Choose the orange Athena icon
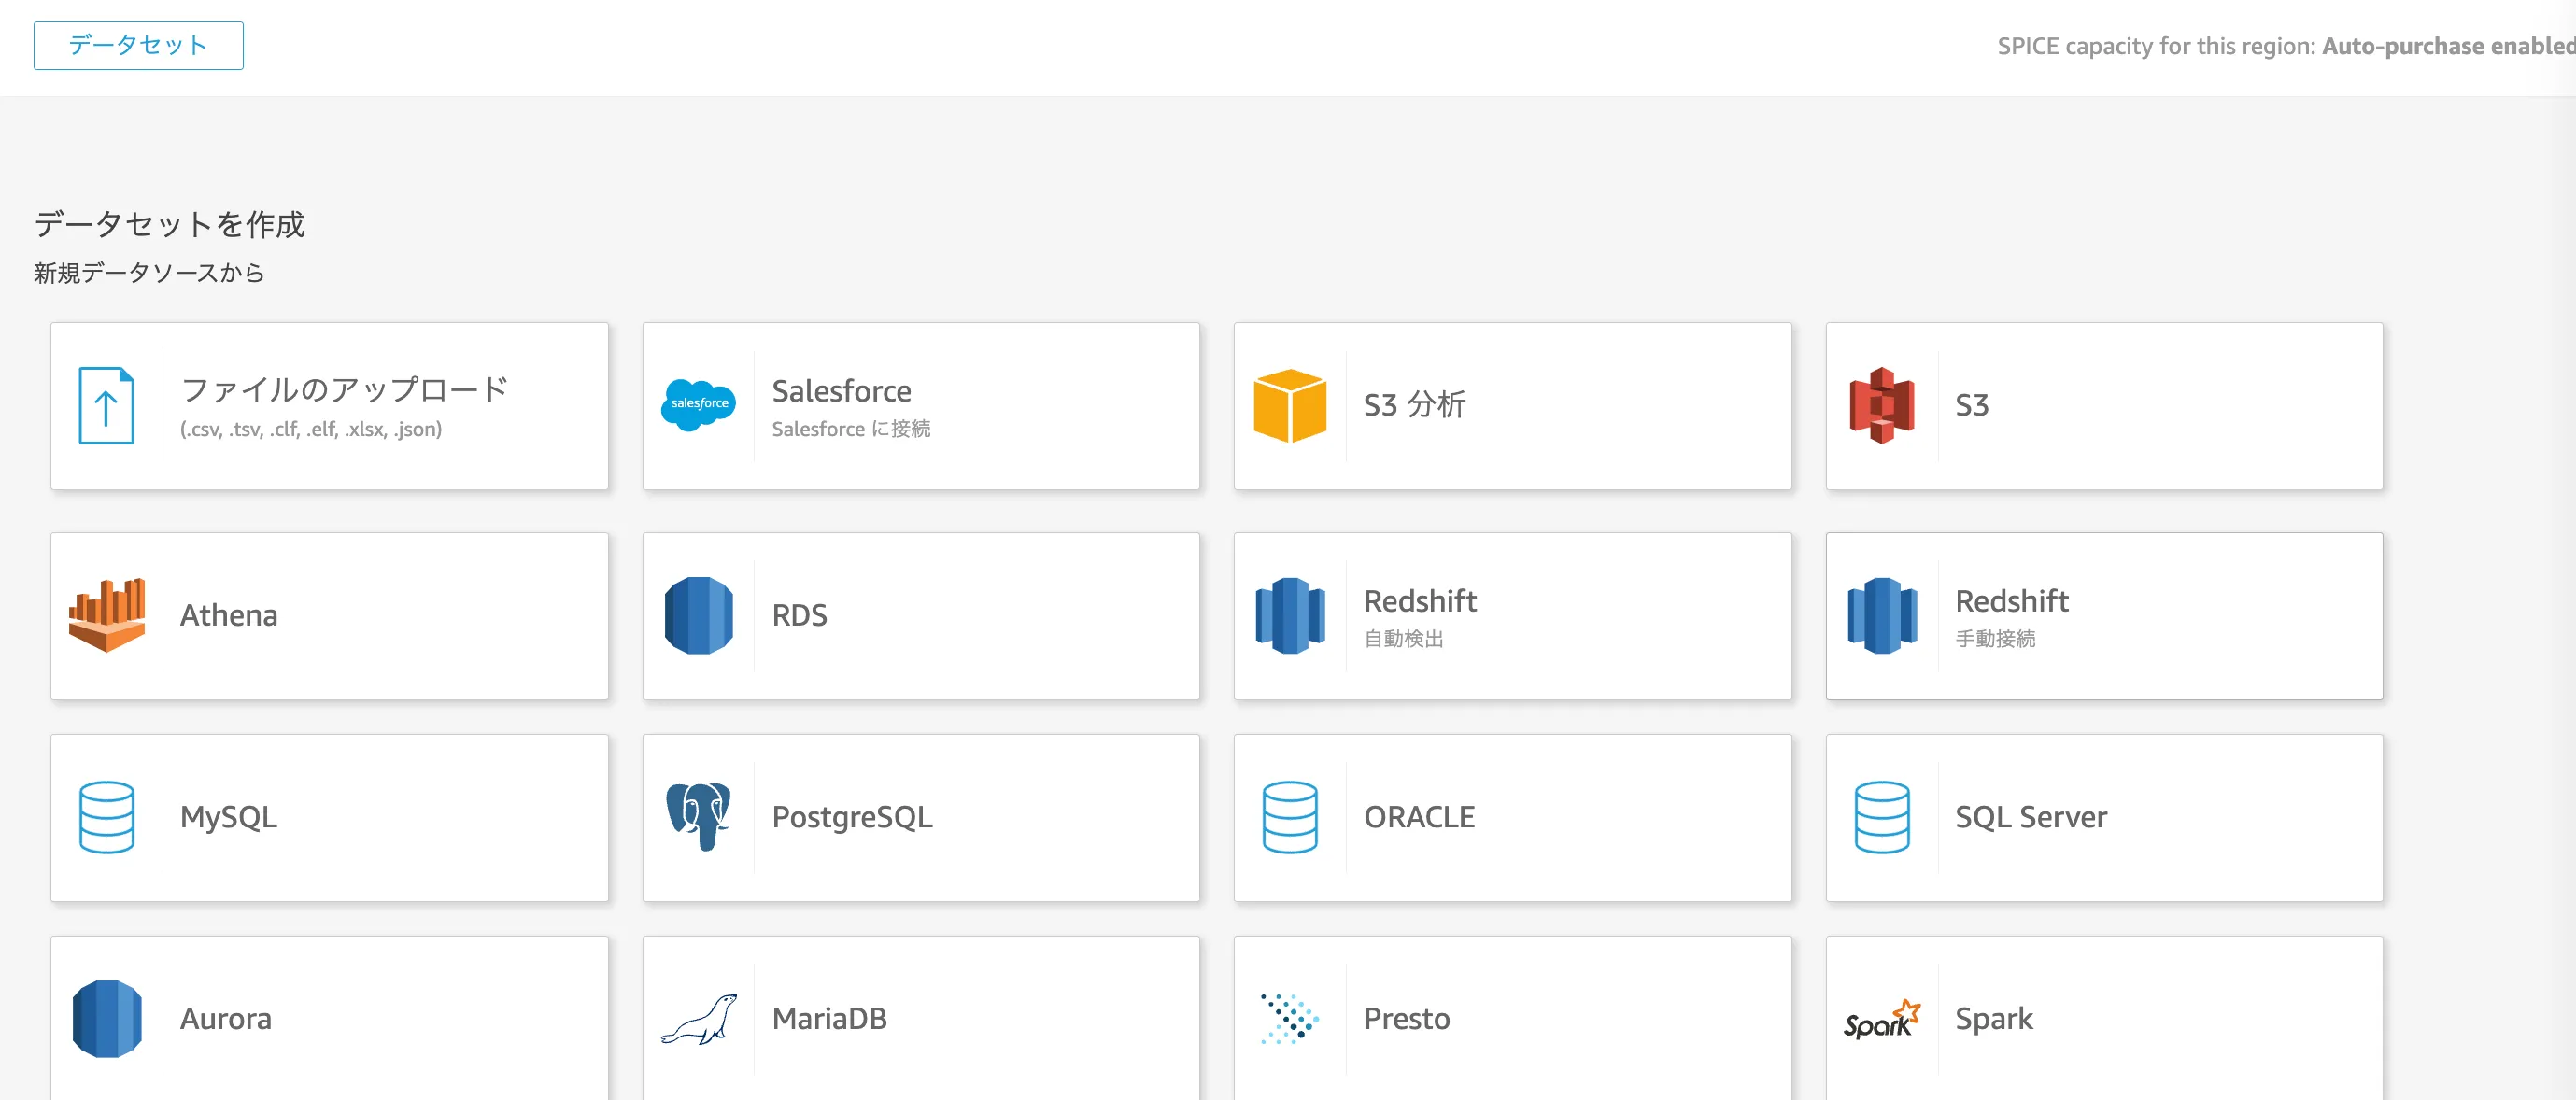Image resolution: width=2576 pixels, height=1100 pixels. [x=107, y=616]
